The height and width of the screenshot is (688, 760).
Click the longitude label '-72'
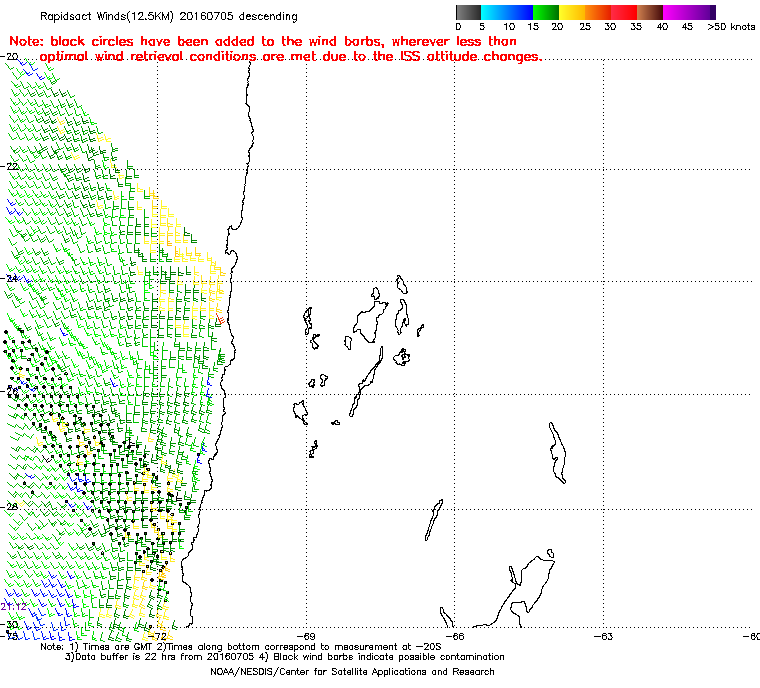pos(158,636)
